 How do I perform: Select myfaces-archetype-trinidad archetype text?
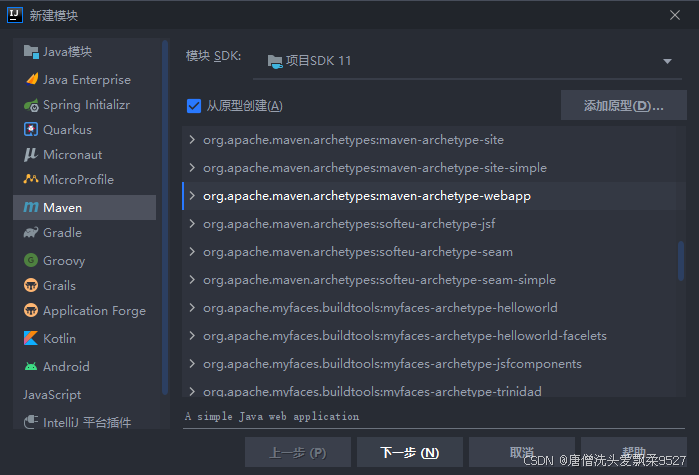pos(372,391)
